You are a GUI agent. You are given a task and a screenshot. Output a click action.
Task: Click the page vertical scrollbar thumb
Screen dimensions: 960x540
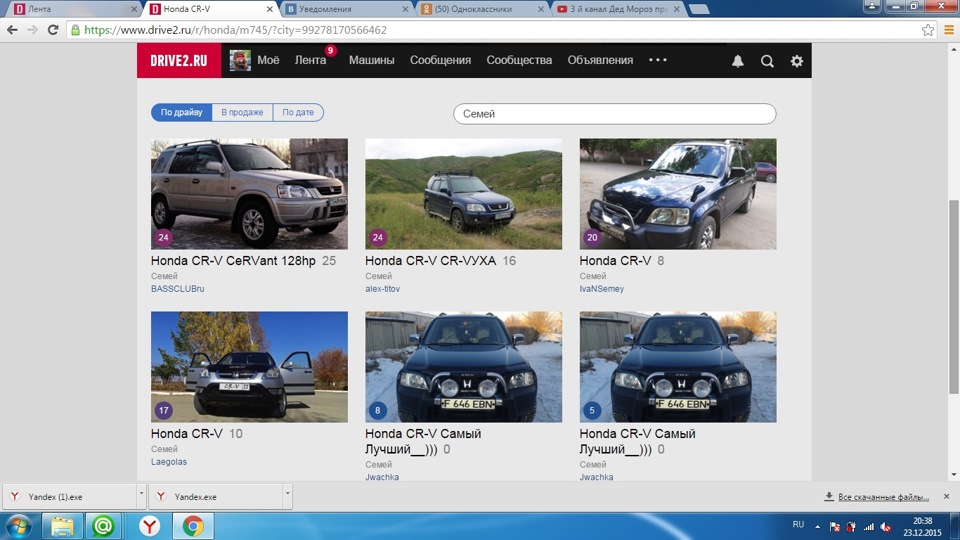954,297
